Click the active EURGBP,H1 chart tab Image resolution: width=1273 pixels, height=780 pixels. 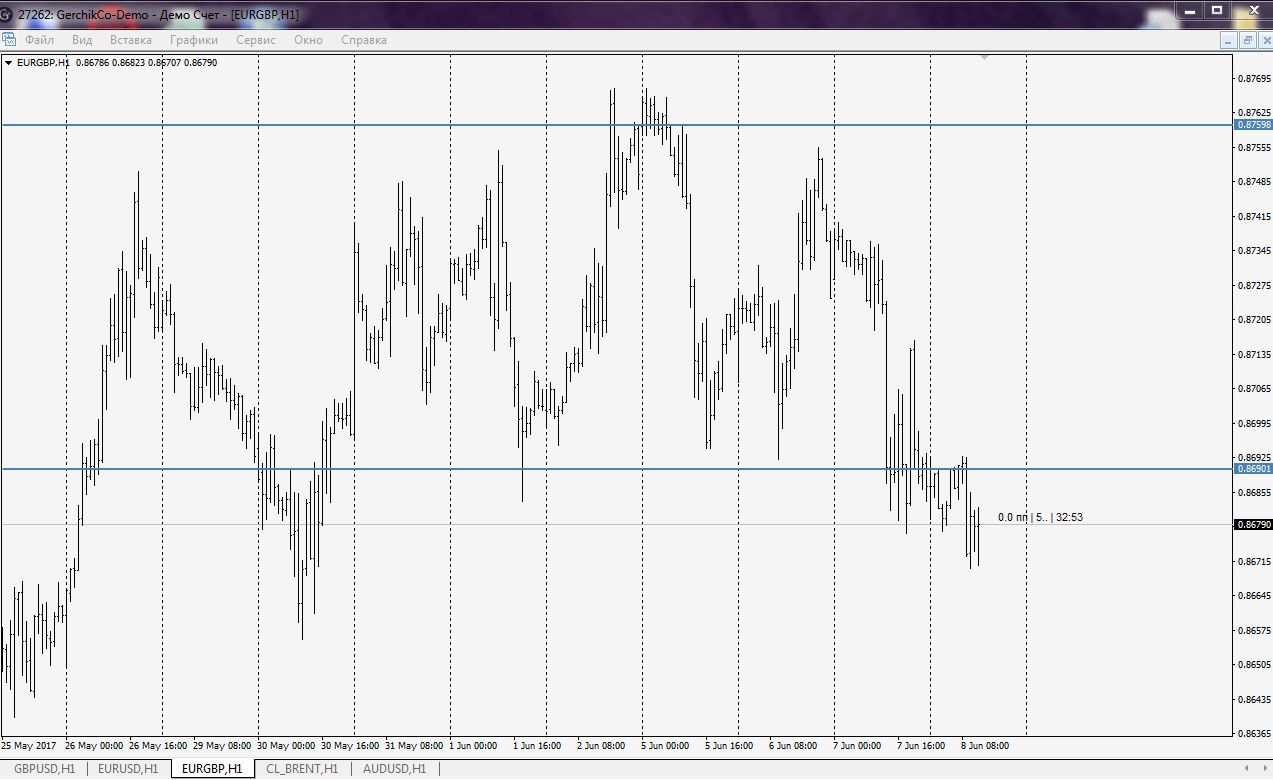point(211,769)
